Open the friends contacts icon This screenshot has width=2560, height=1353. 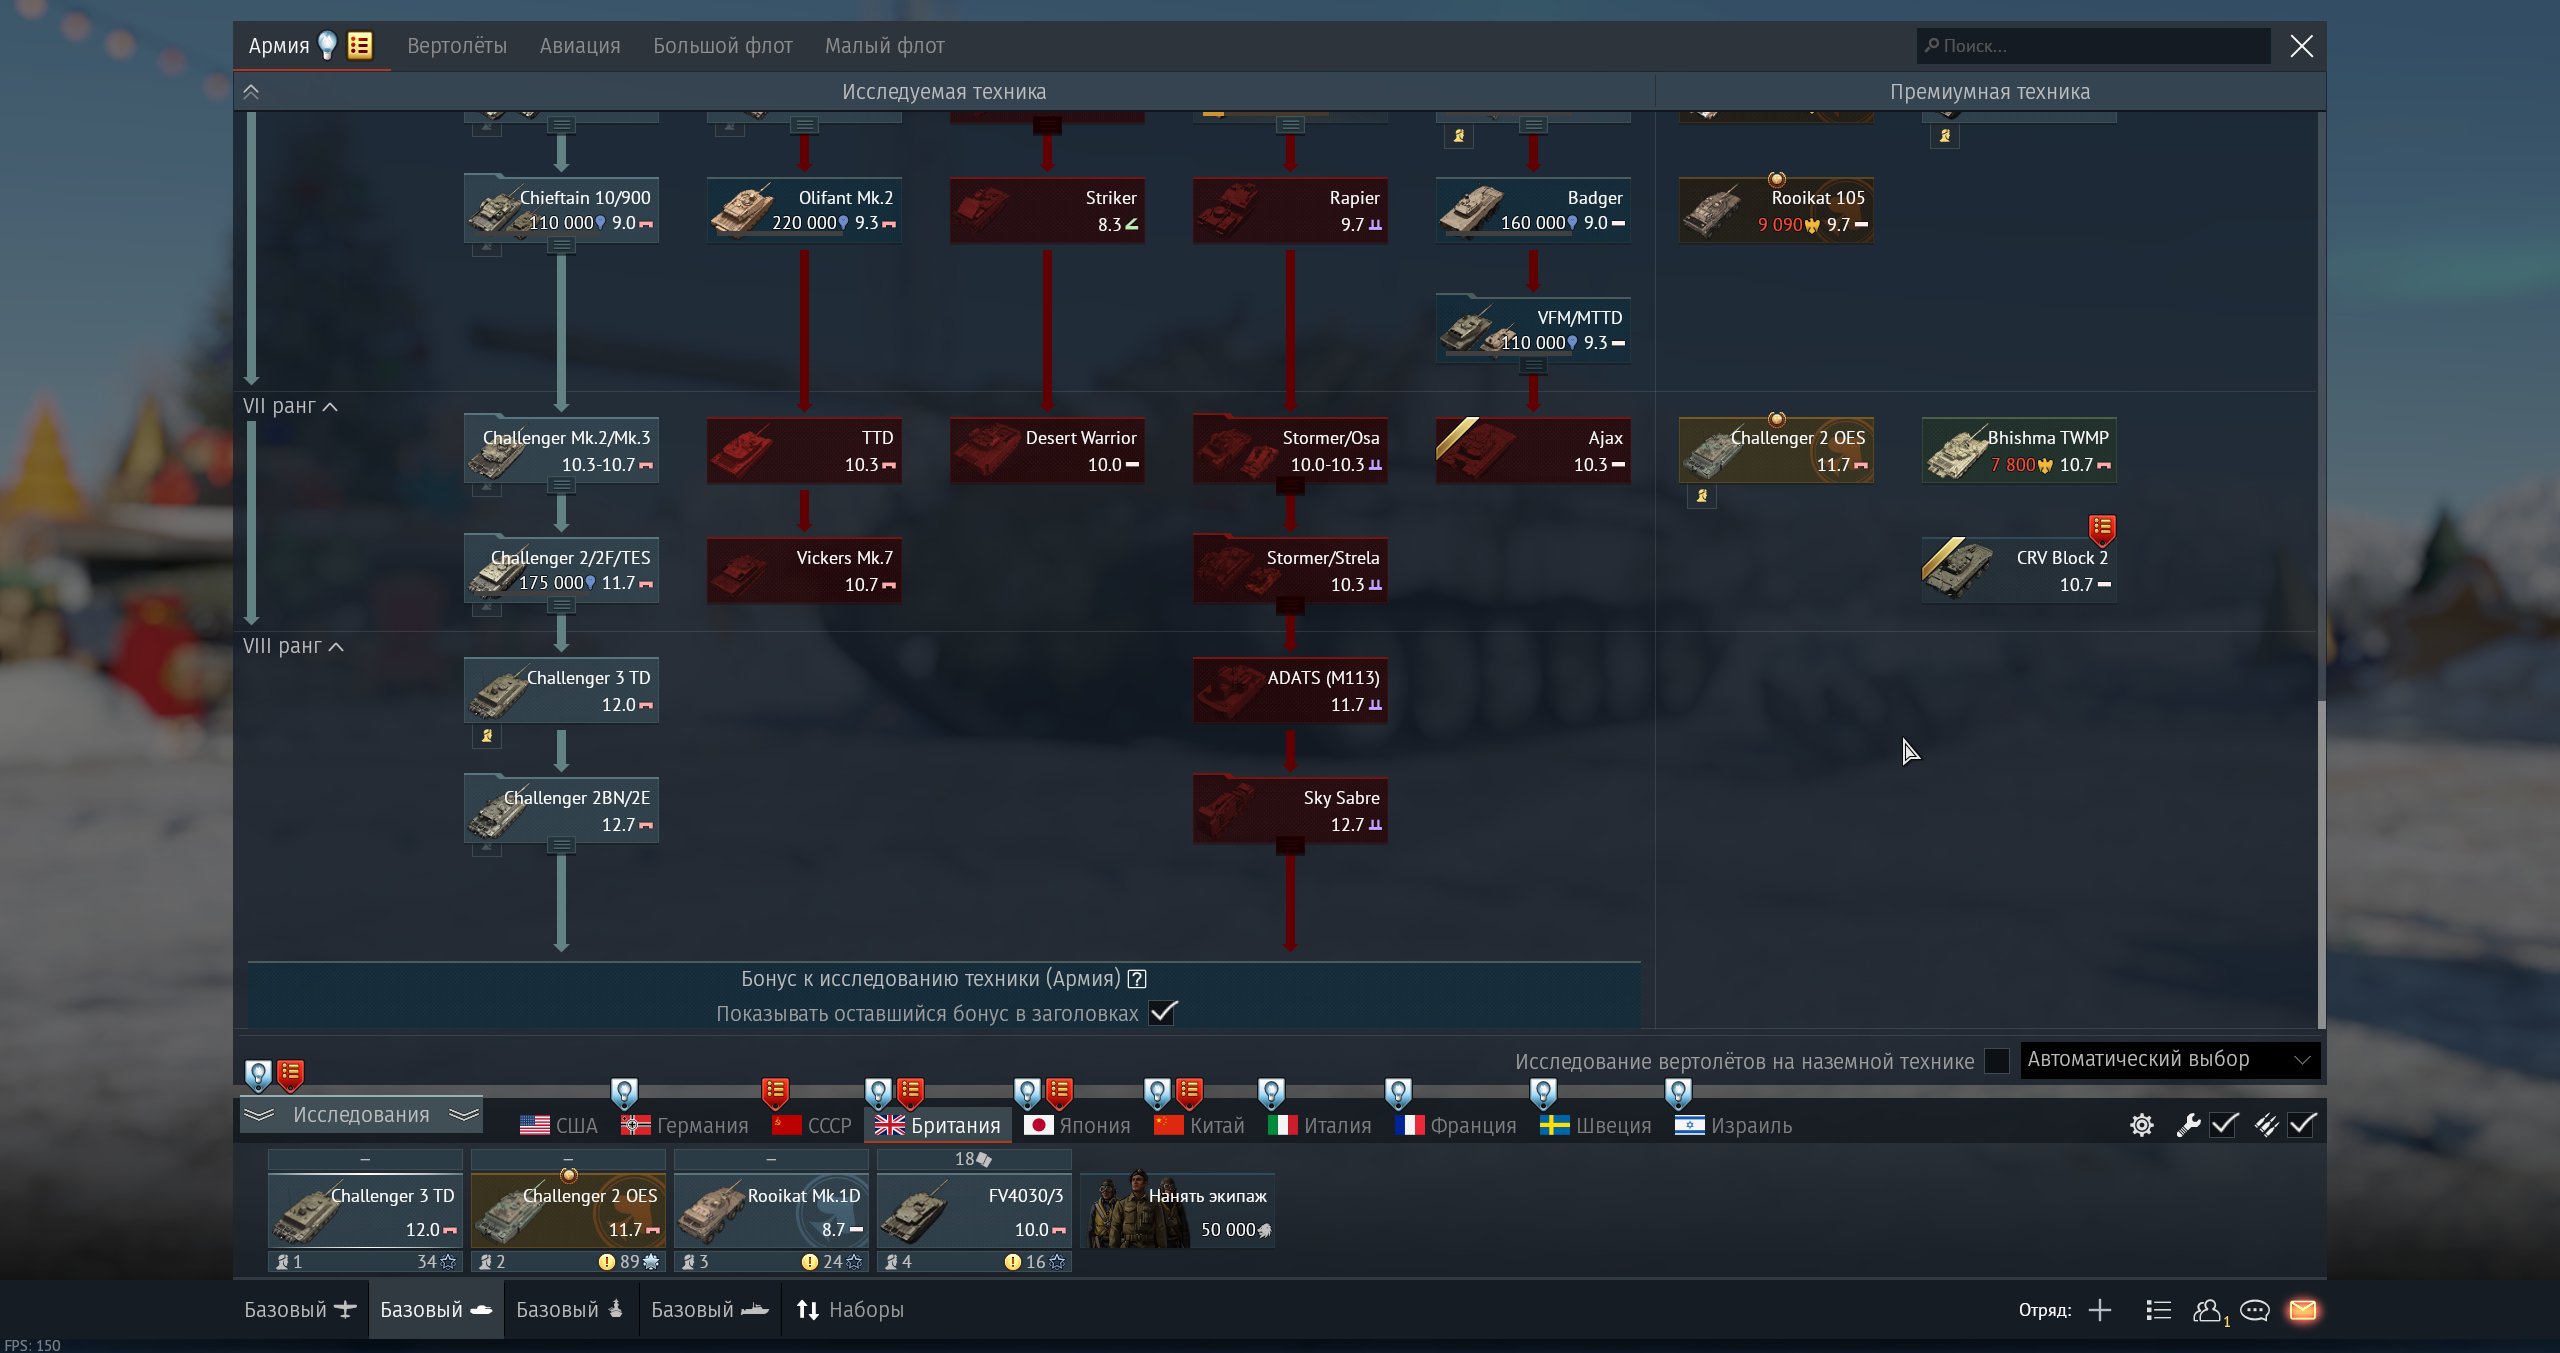pos(2207,1310)
